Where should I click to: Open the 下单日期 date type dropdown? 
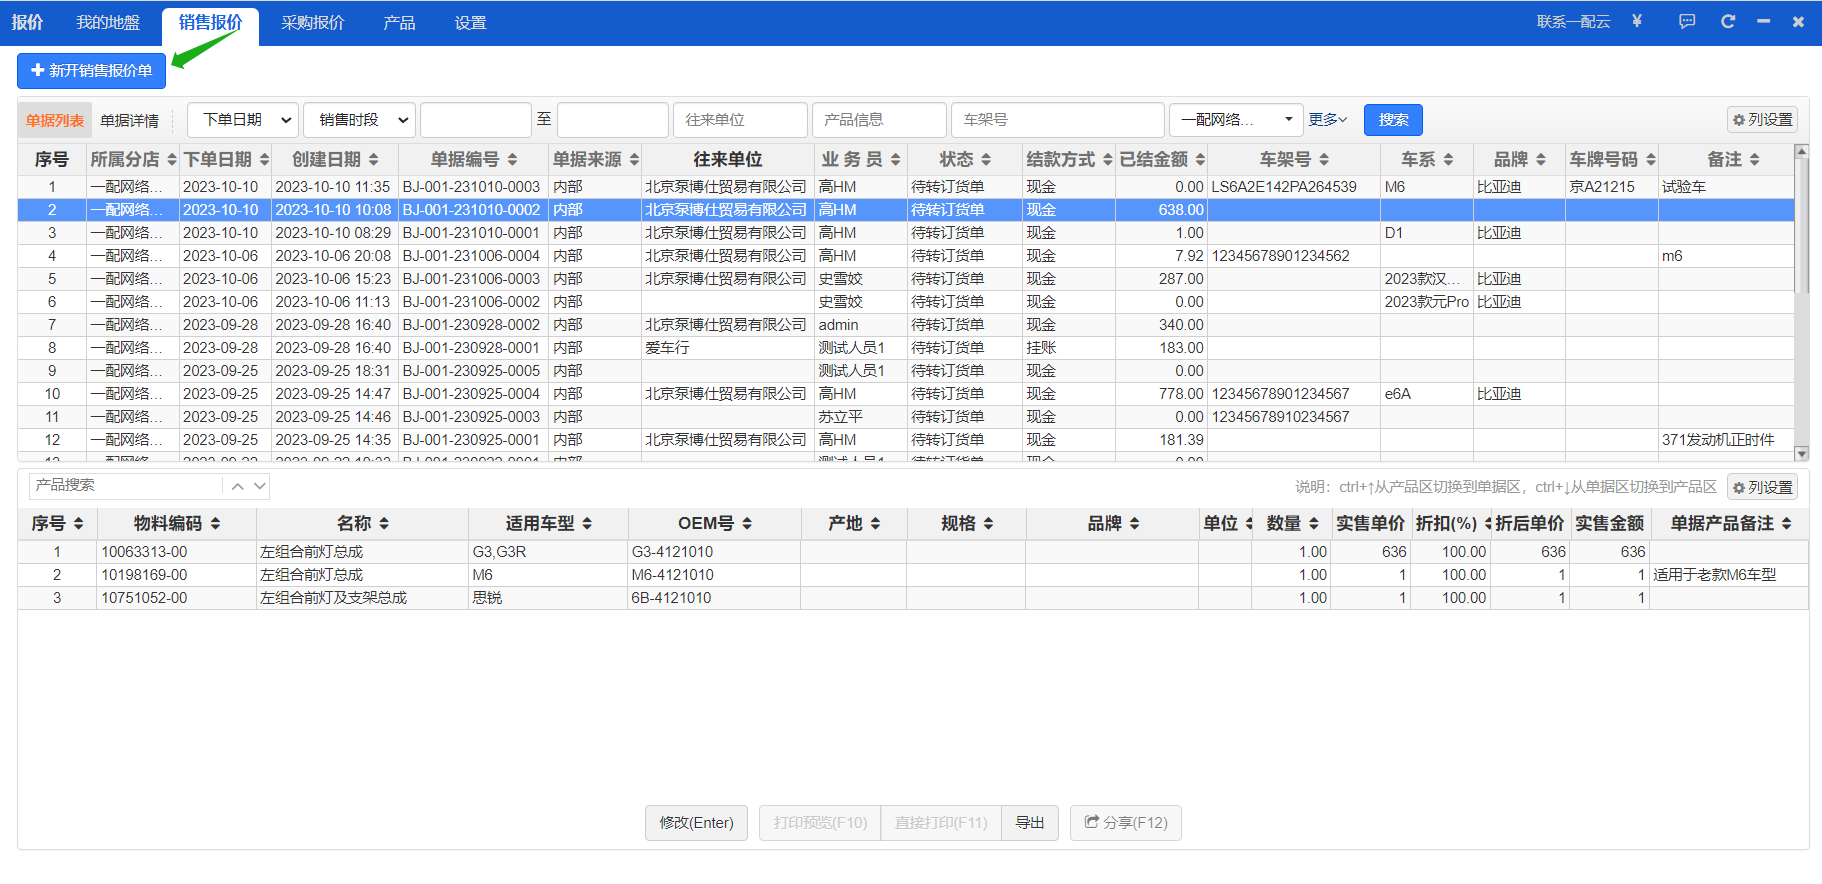[243, 120]
